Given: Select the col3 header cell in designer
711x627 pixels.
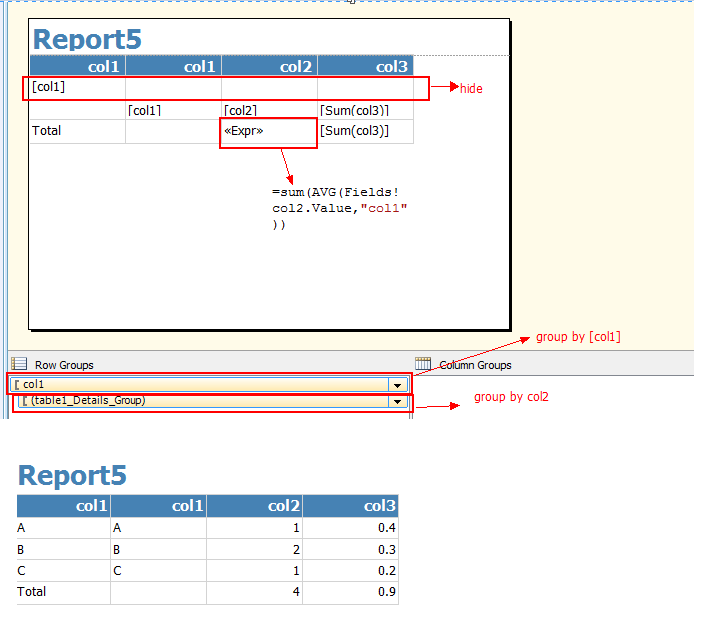Looking at the screenshot, I should [x=365, y=66].
